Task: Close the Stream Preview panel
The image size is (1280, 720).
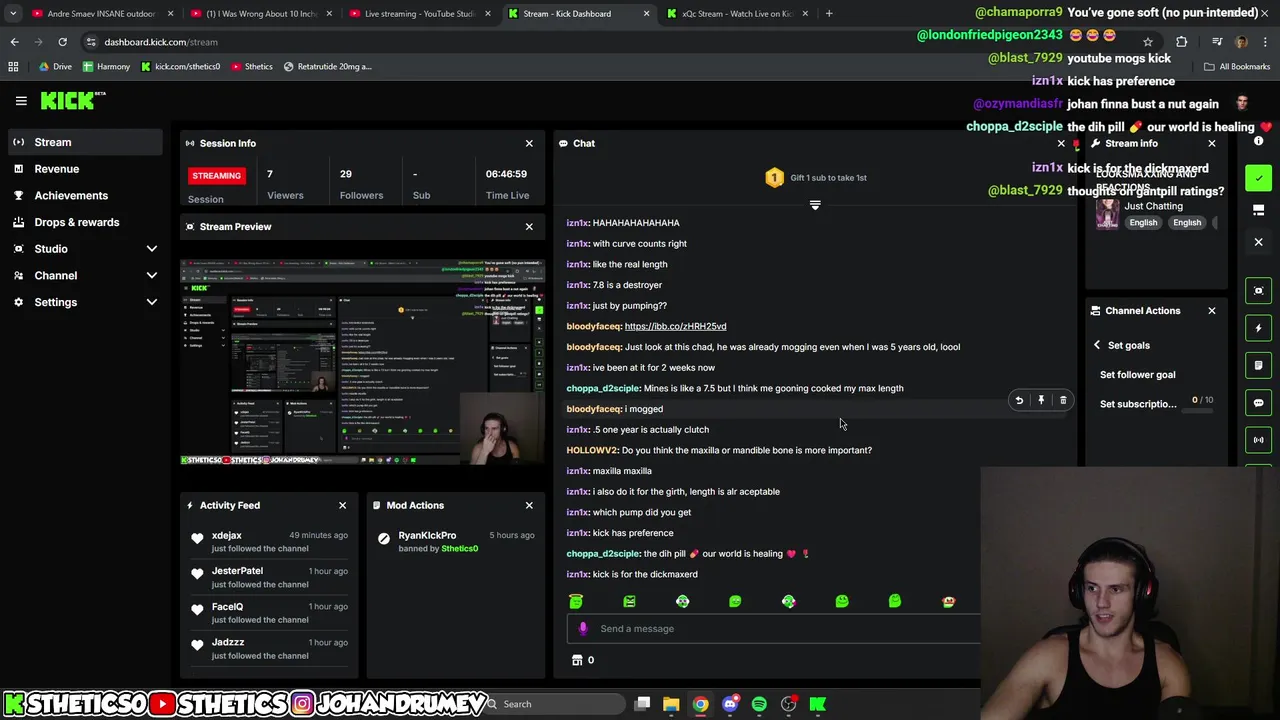Action: pyautogui.click(x=529, y=227)
